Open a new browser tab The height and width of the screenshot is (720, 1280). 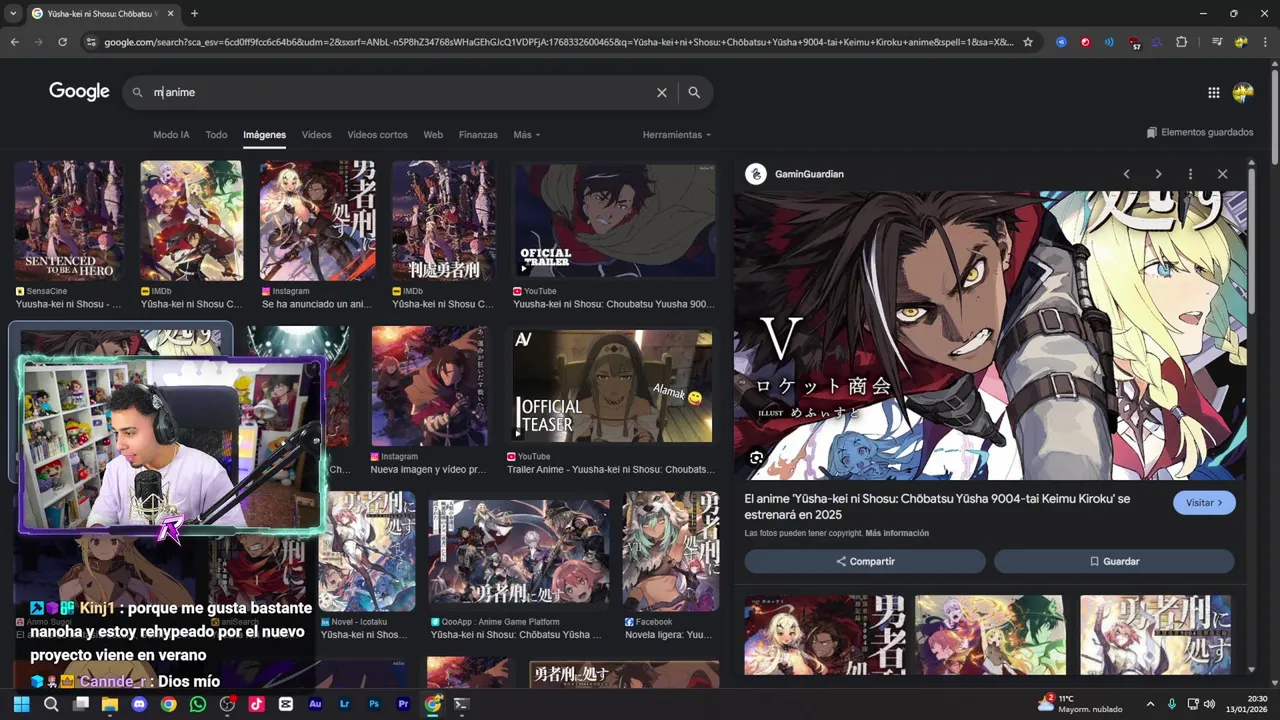pos(194,13)
